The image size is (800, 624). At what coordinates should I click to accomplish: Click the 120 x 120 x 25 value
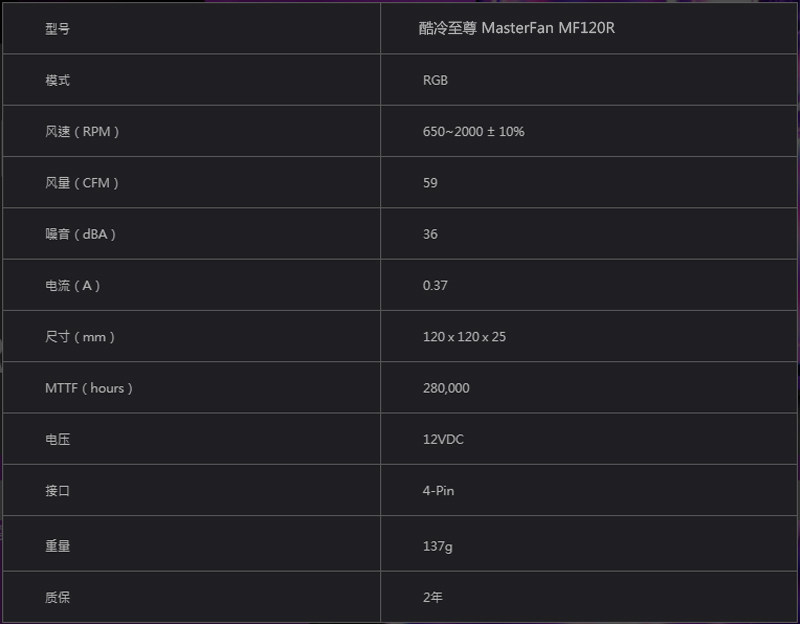point(464,337)
